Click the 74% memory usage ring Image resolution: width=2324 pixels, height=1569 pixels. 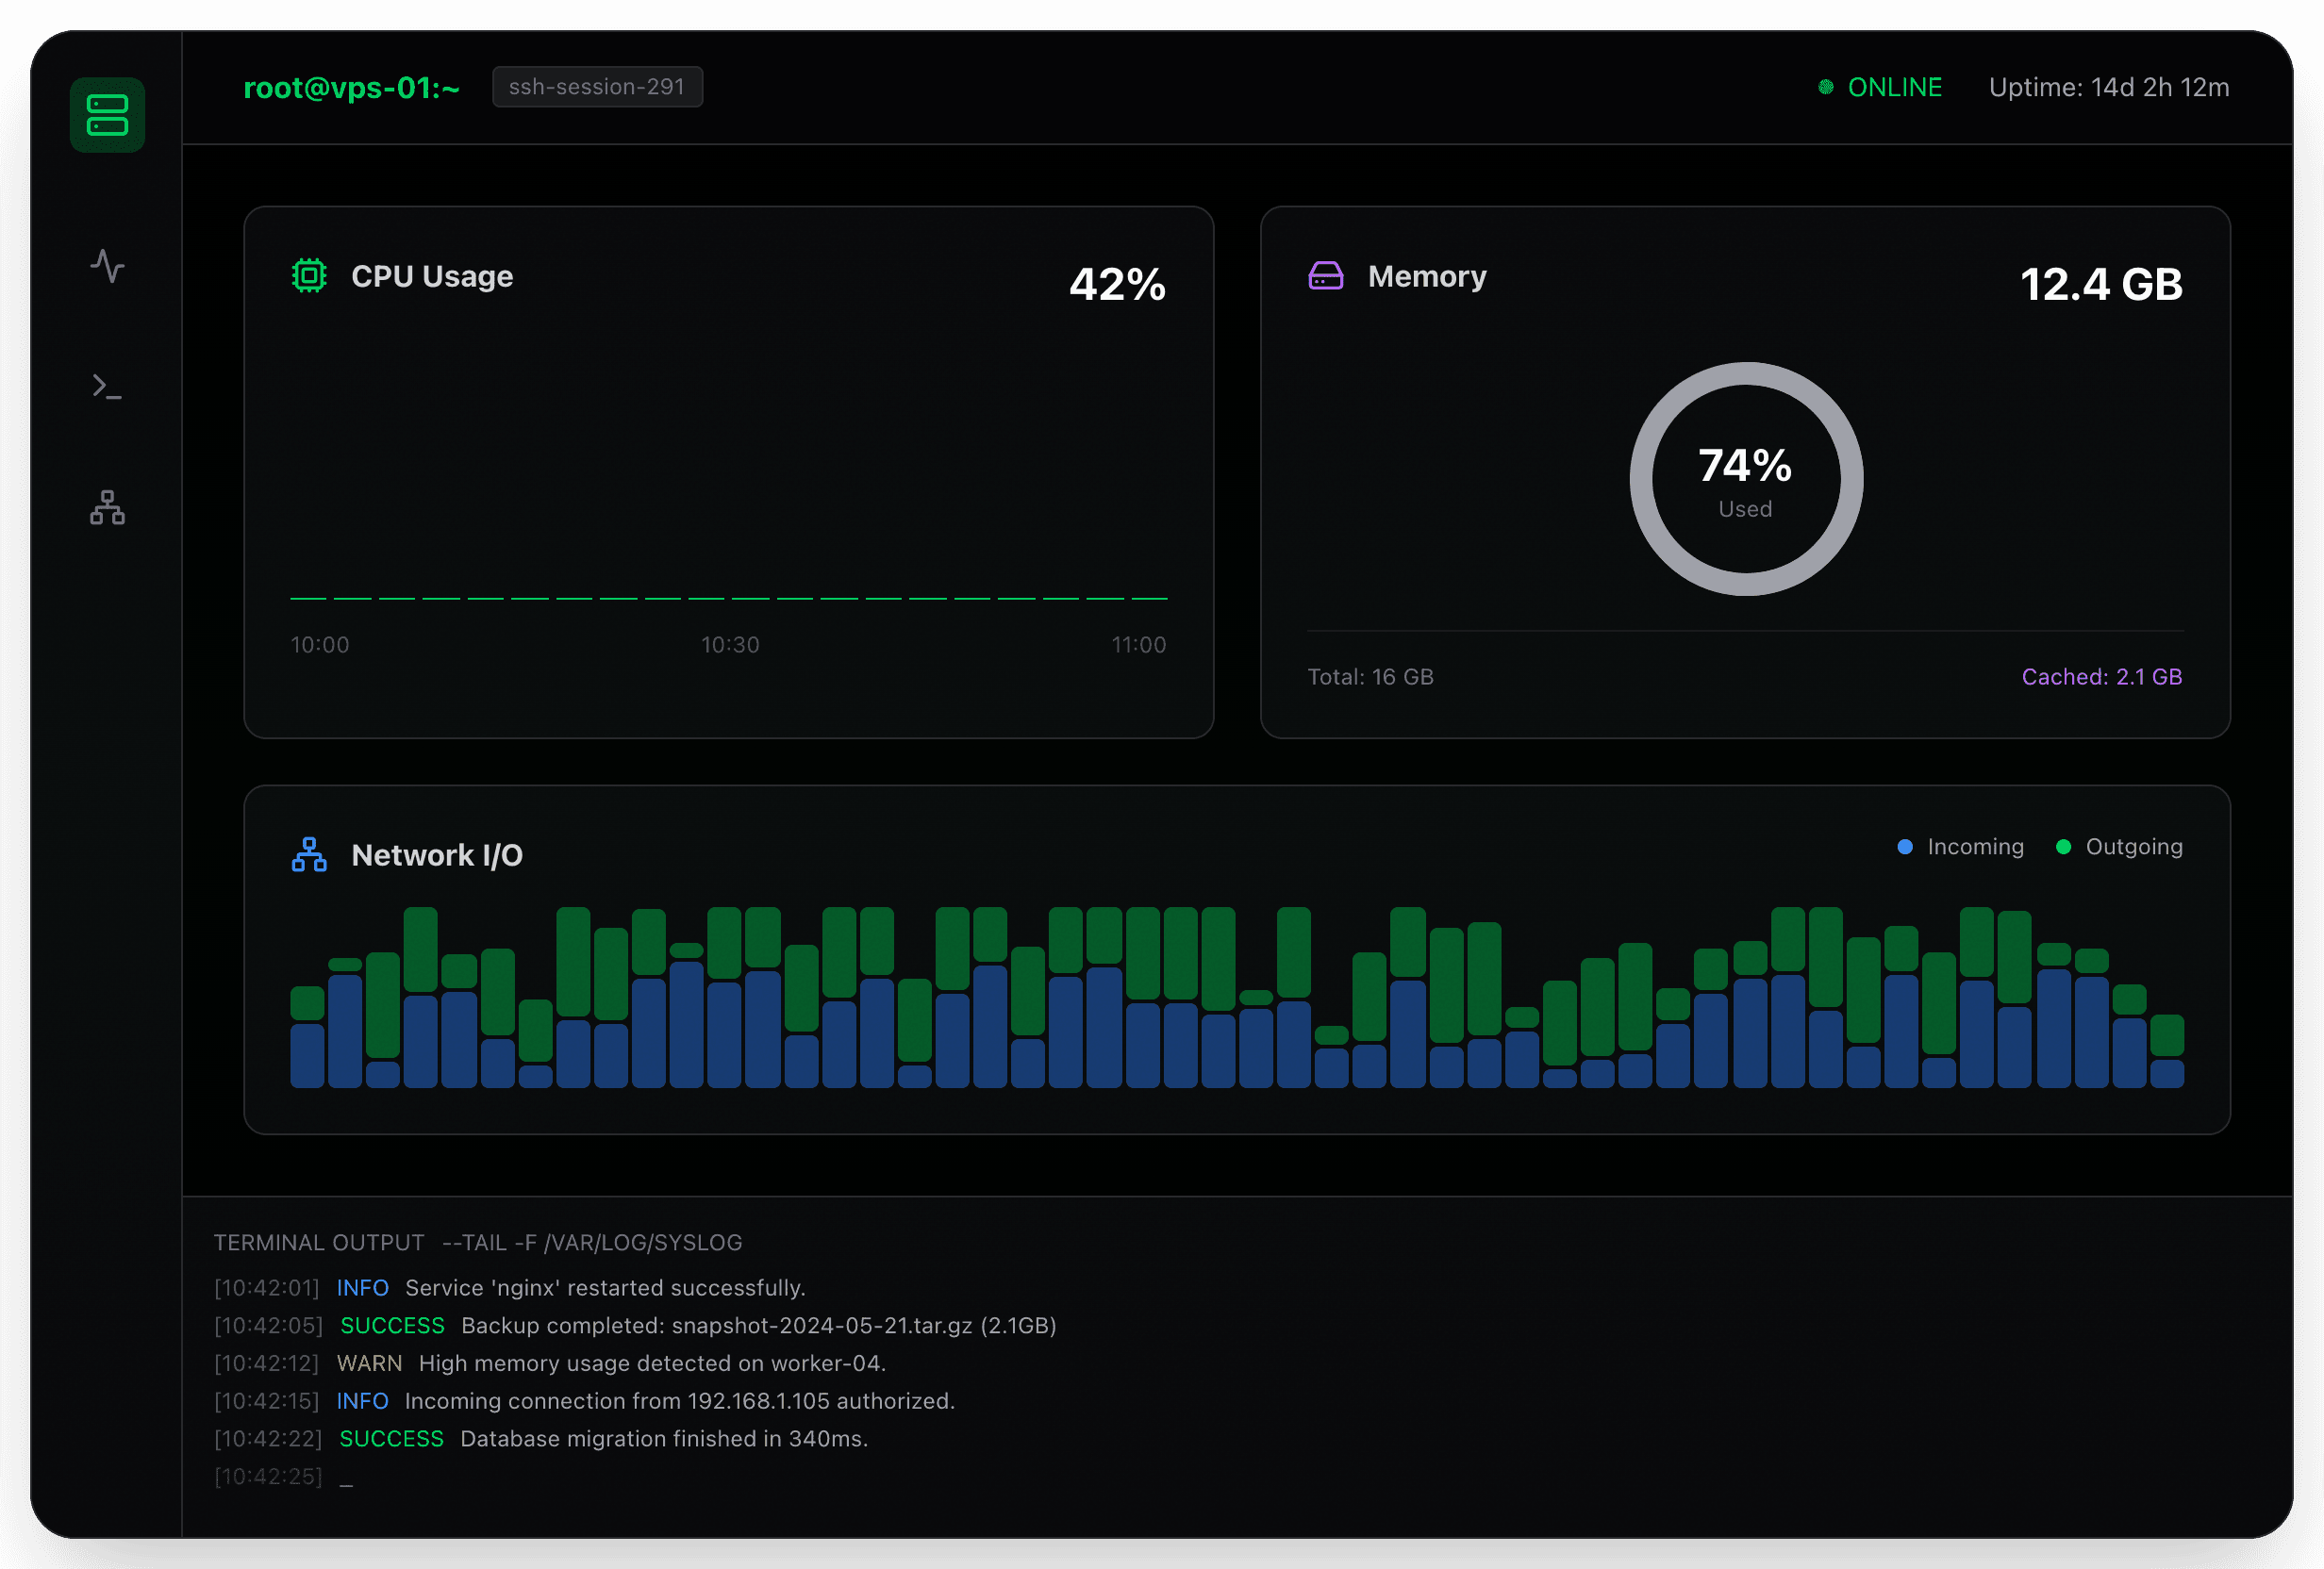(1746, 478)
